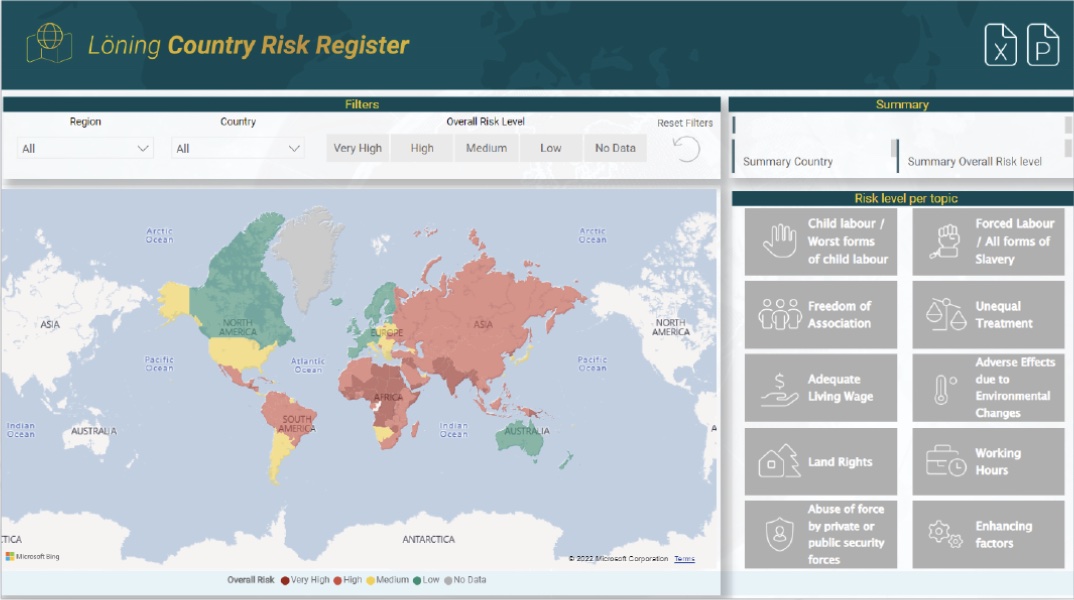Click the Child labour hand icon
This screenshot has height=600, width=1074.
[x=777, y=241]
